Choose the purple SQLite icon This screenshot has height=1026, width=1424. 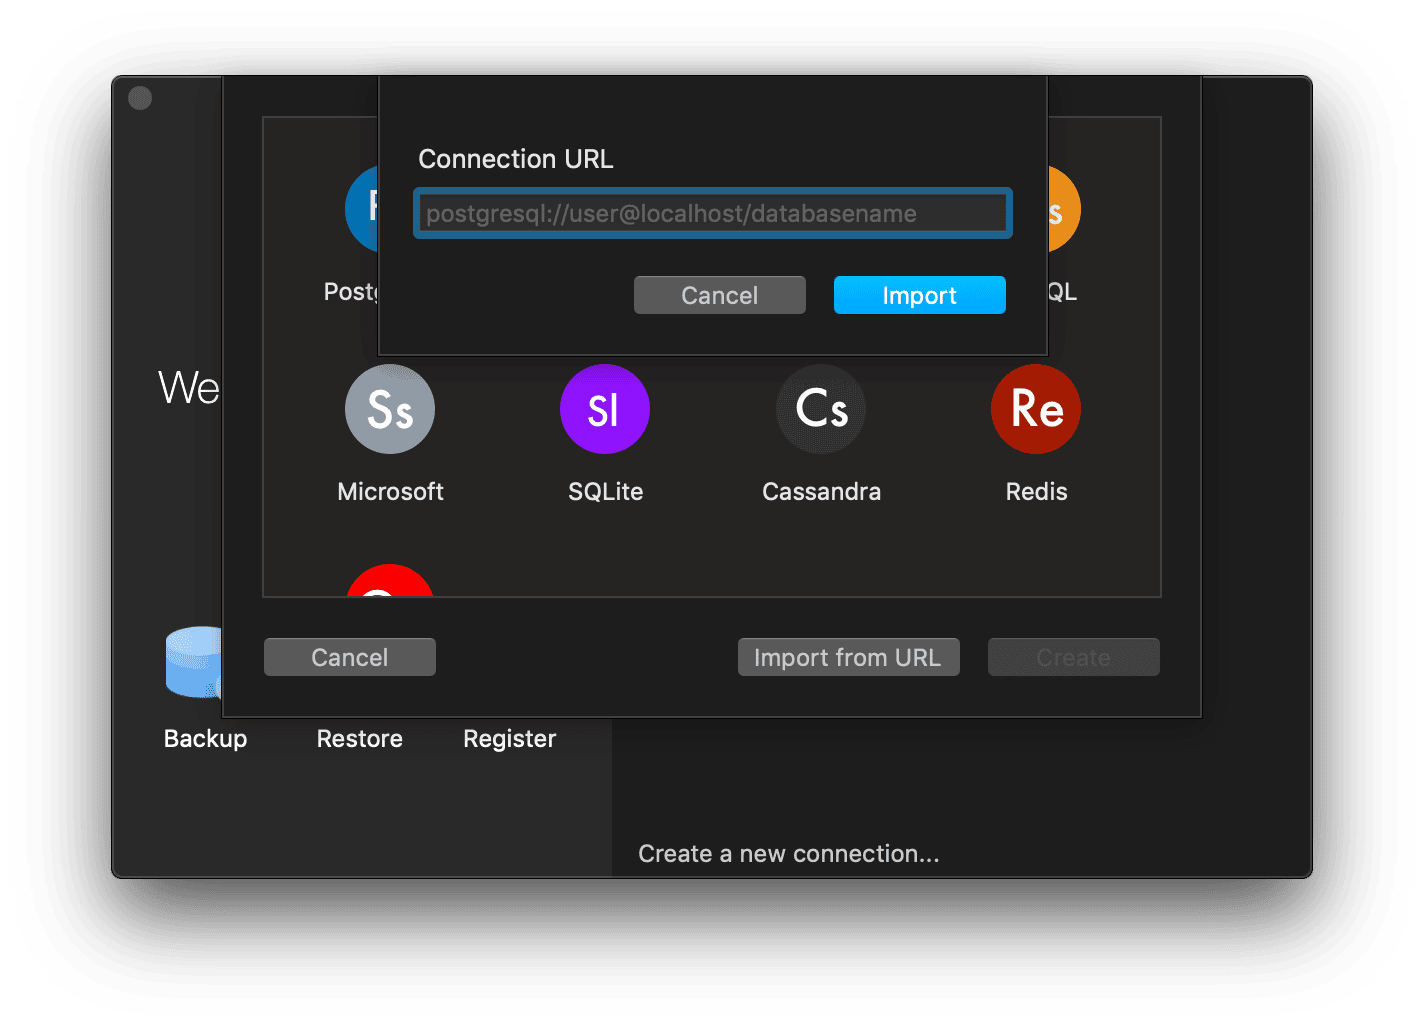(605, 409)
